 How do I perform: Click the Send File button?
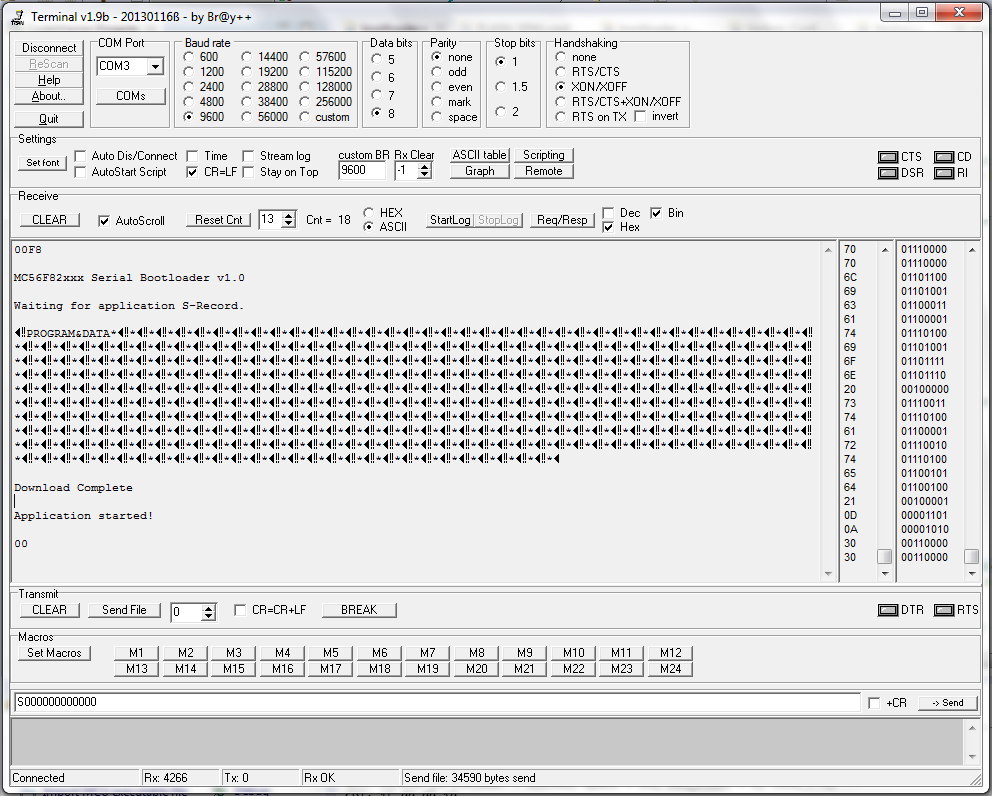pyautogui.click(x=124, y=610)
